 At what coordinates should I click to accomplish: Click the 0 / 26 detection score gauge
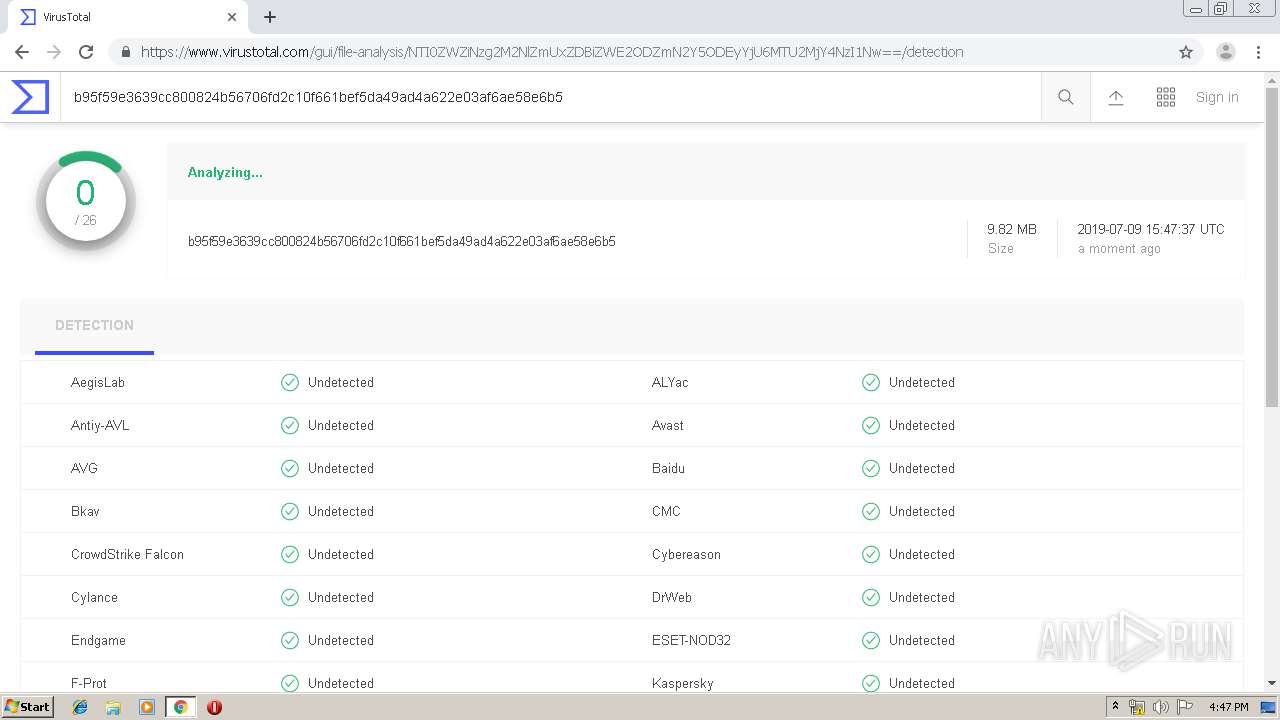86,201
